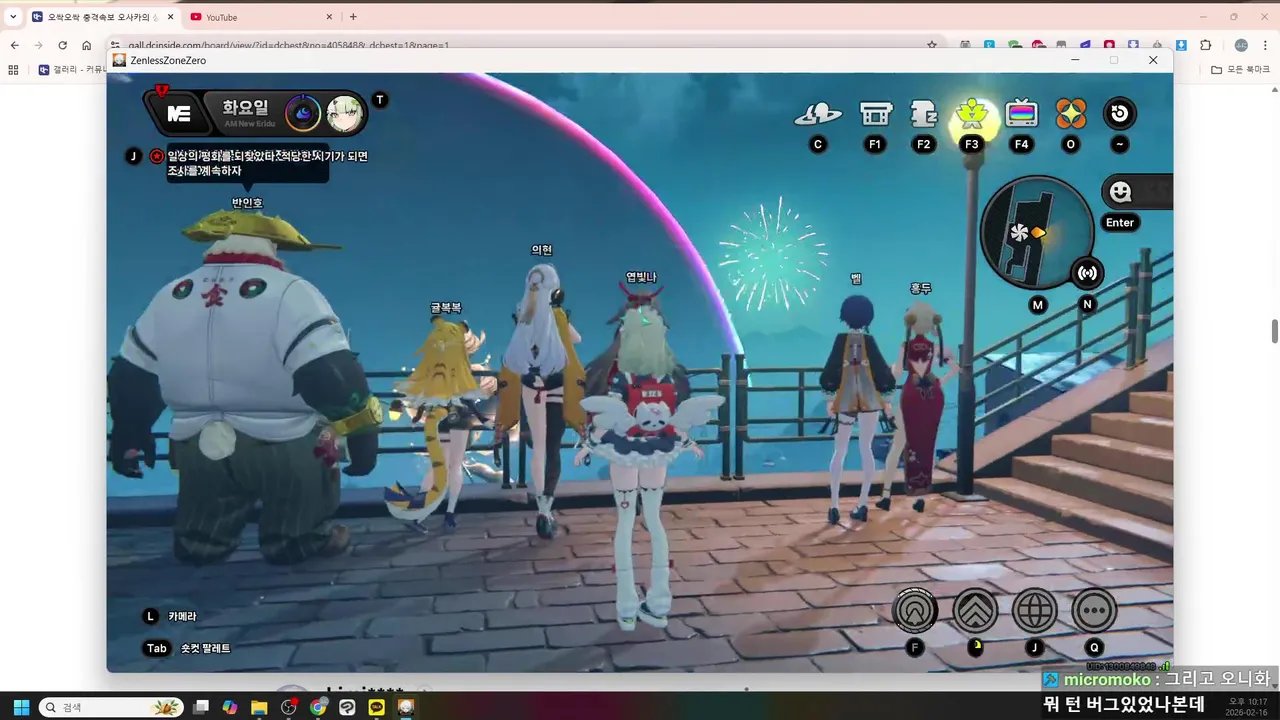The image size is (1280, 720).
Task: Reload the browser page
Action: pyautogui.click(x=62, y=45)
